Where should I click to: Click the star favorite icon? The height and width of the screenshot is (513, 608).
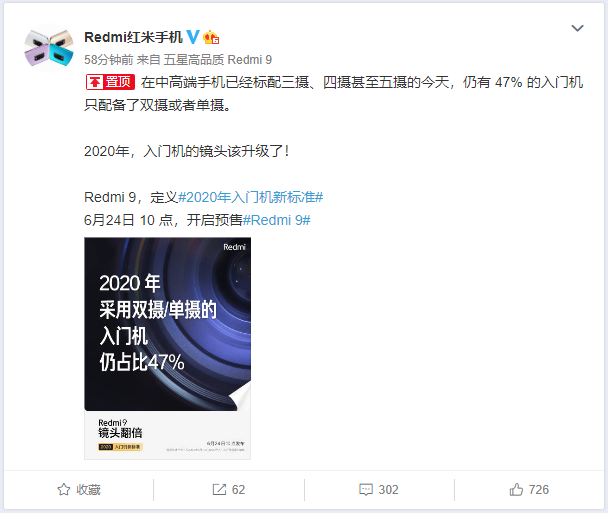64,489
